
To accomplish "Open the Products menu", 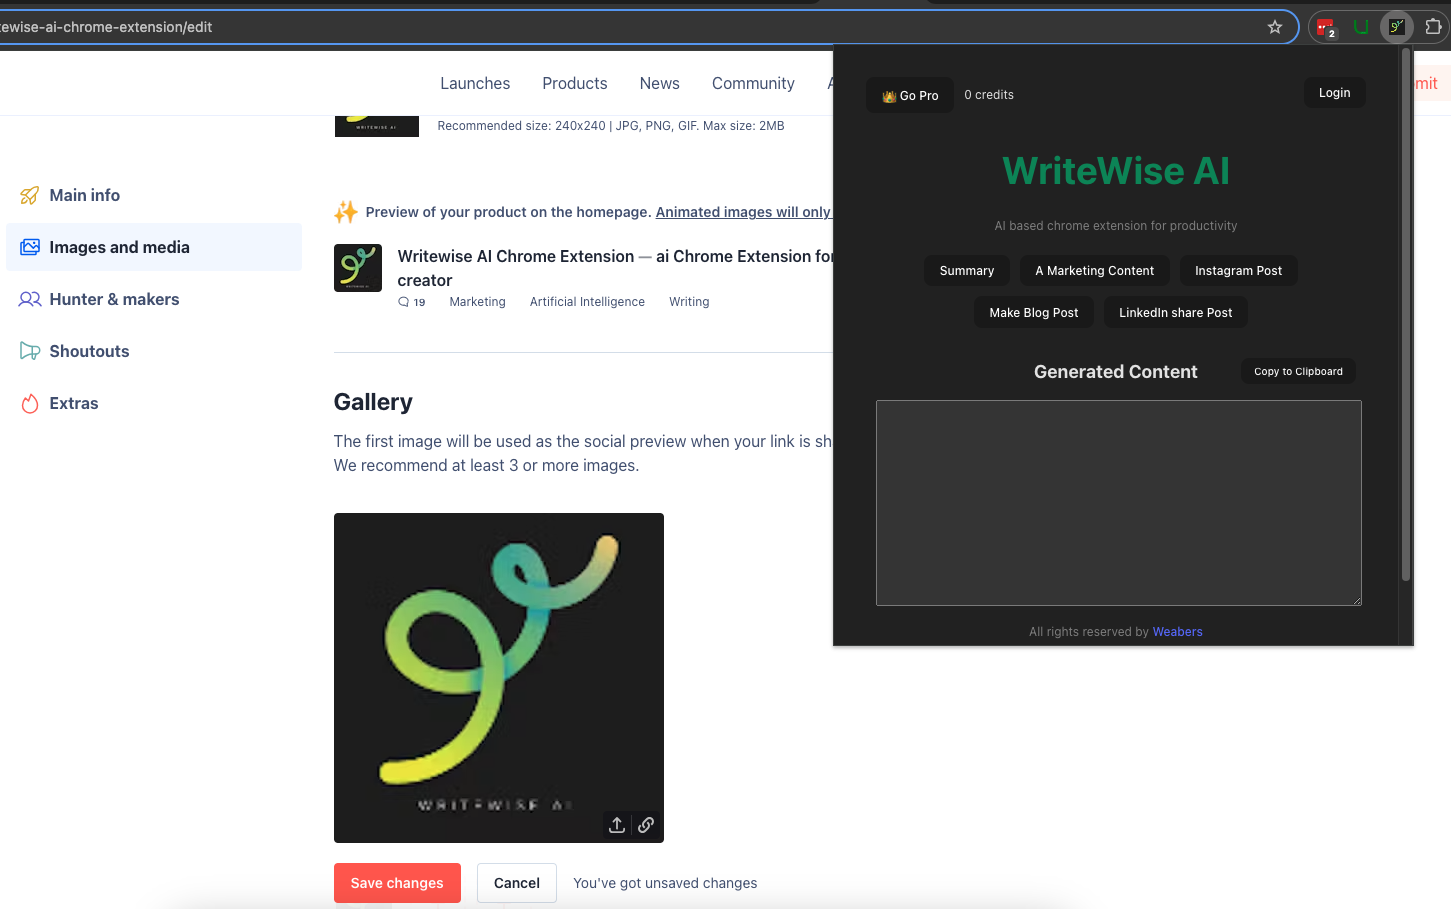I will tap(575, 84).
